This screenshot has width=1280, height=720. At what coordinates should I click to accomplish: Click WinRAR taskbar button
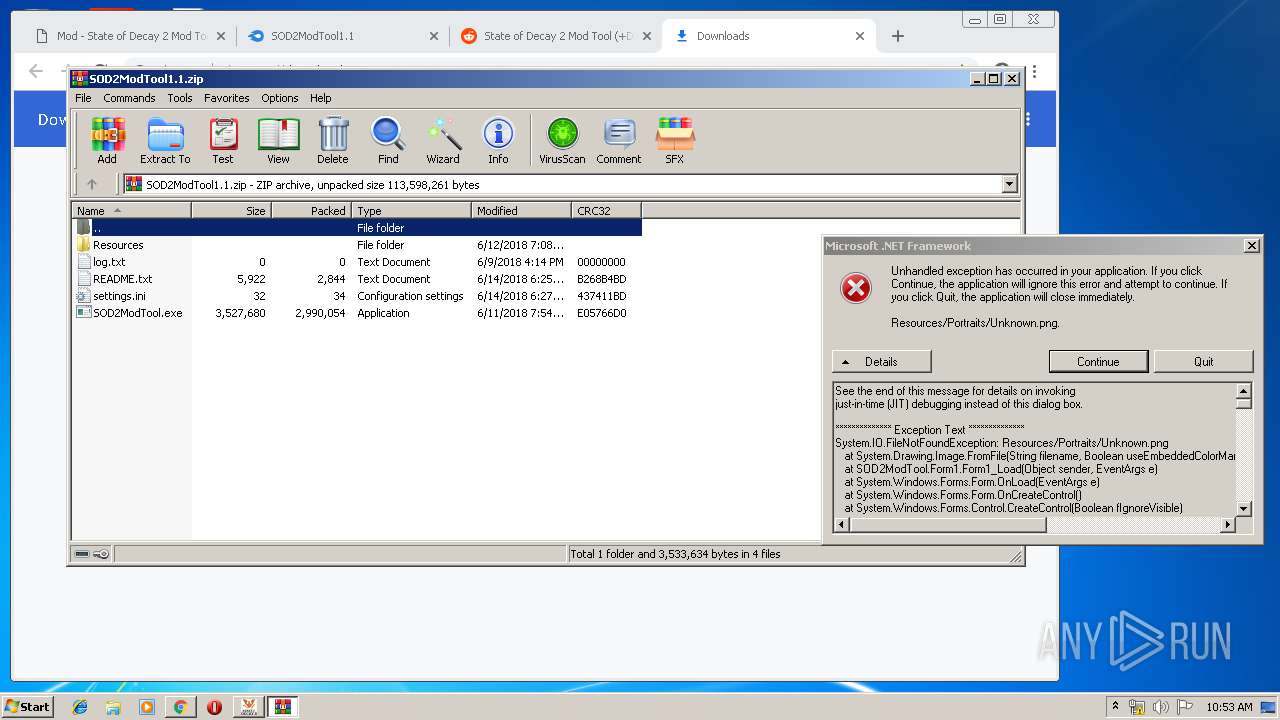point(282,707)
